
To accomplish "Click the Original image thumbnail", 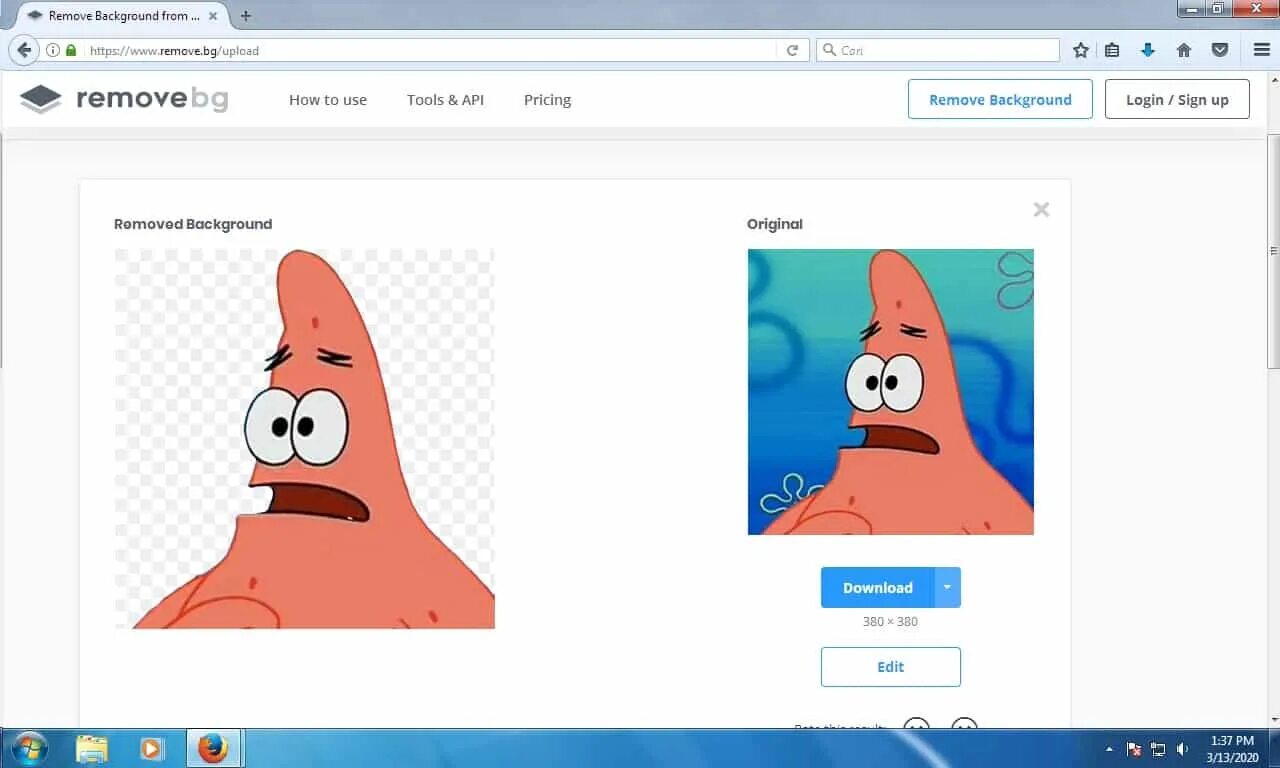I will pos(891,392).
